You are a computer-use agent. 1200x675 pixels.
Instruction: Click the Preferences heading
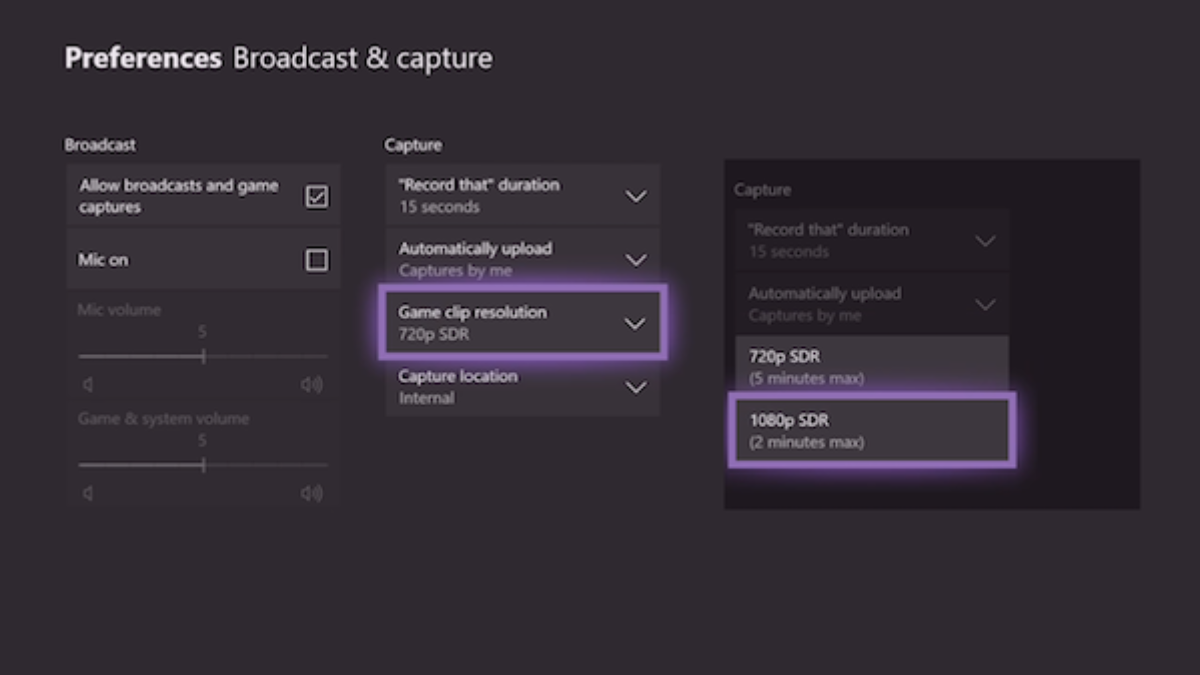coord(143,58)
